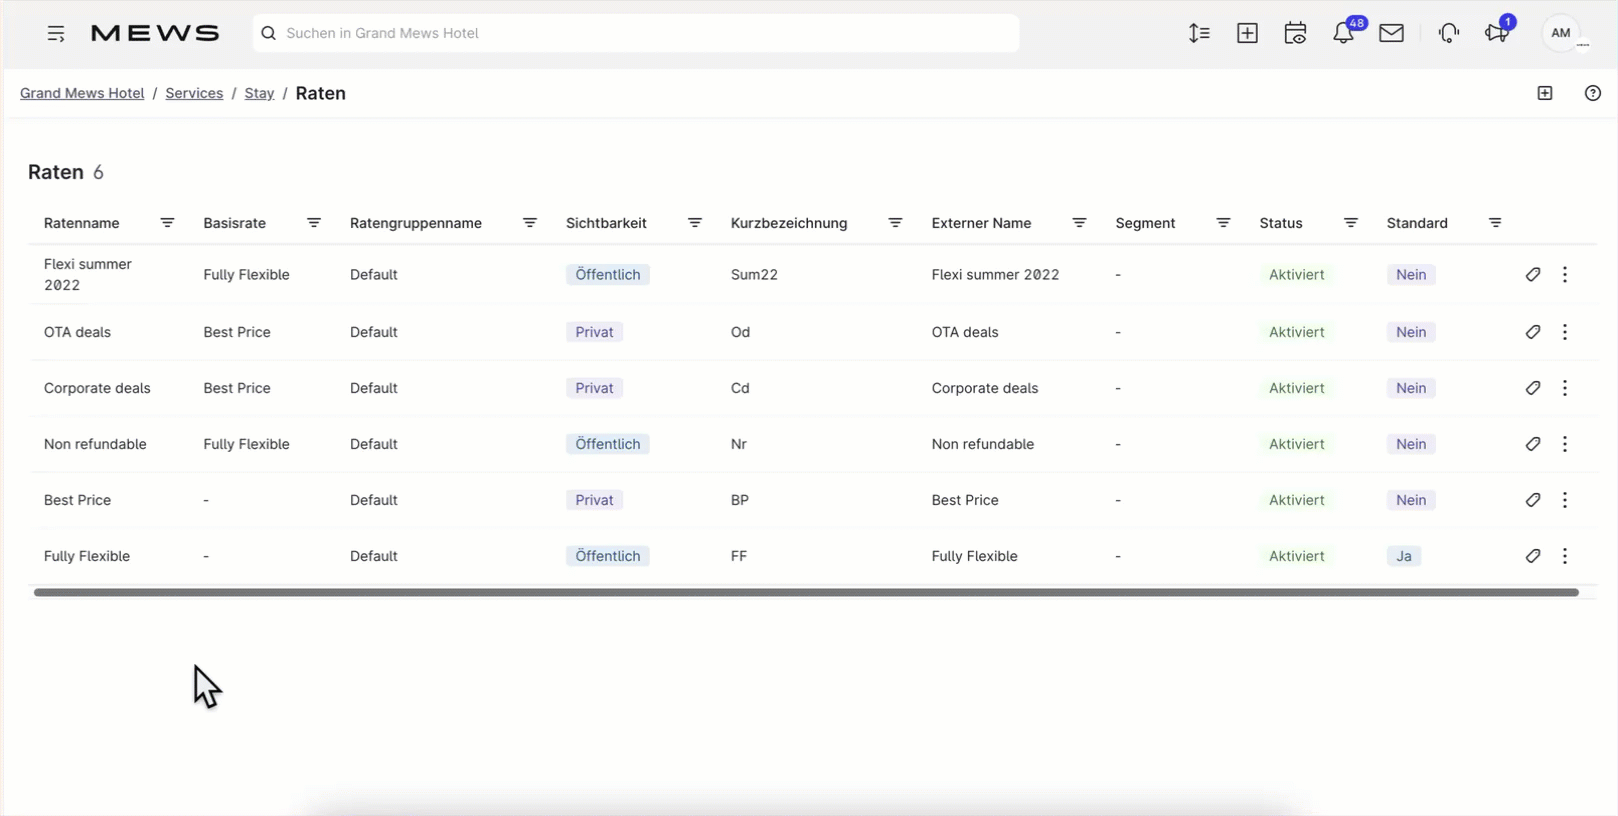Viewport: 1618px width, 816px height.
Task: Click the help question mark icon
Action: pos(1592,93)
